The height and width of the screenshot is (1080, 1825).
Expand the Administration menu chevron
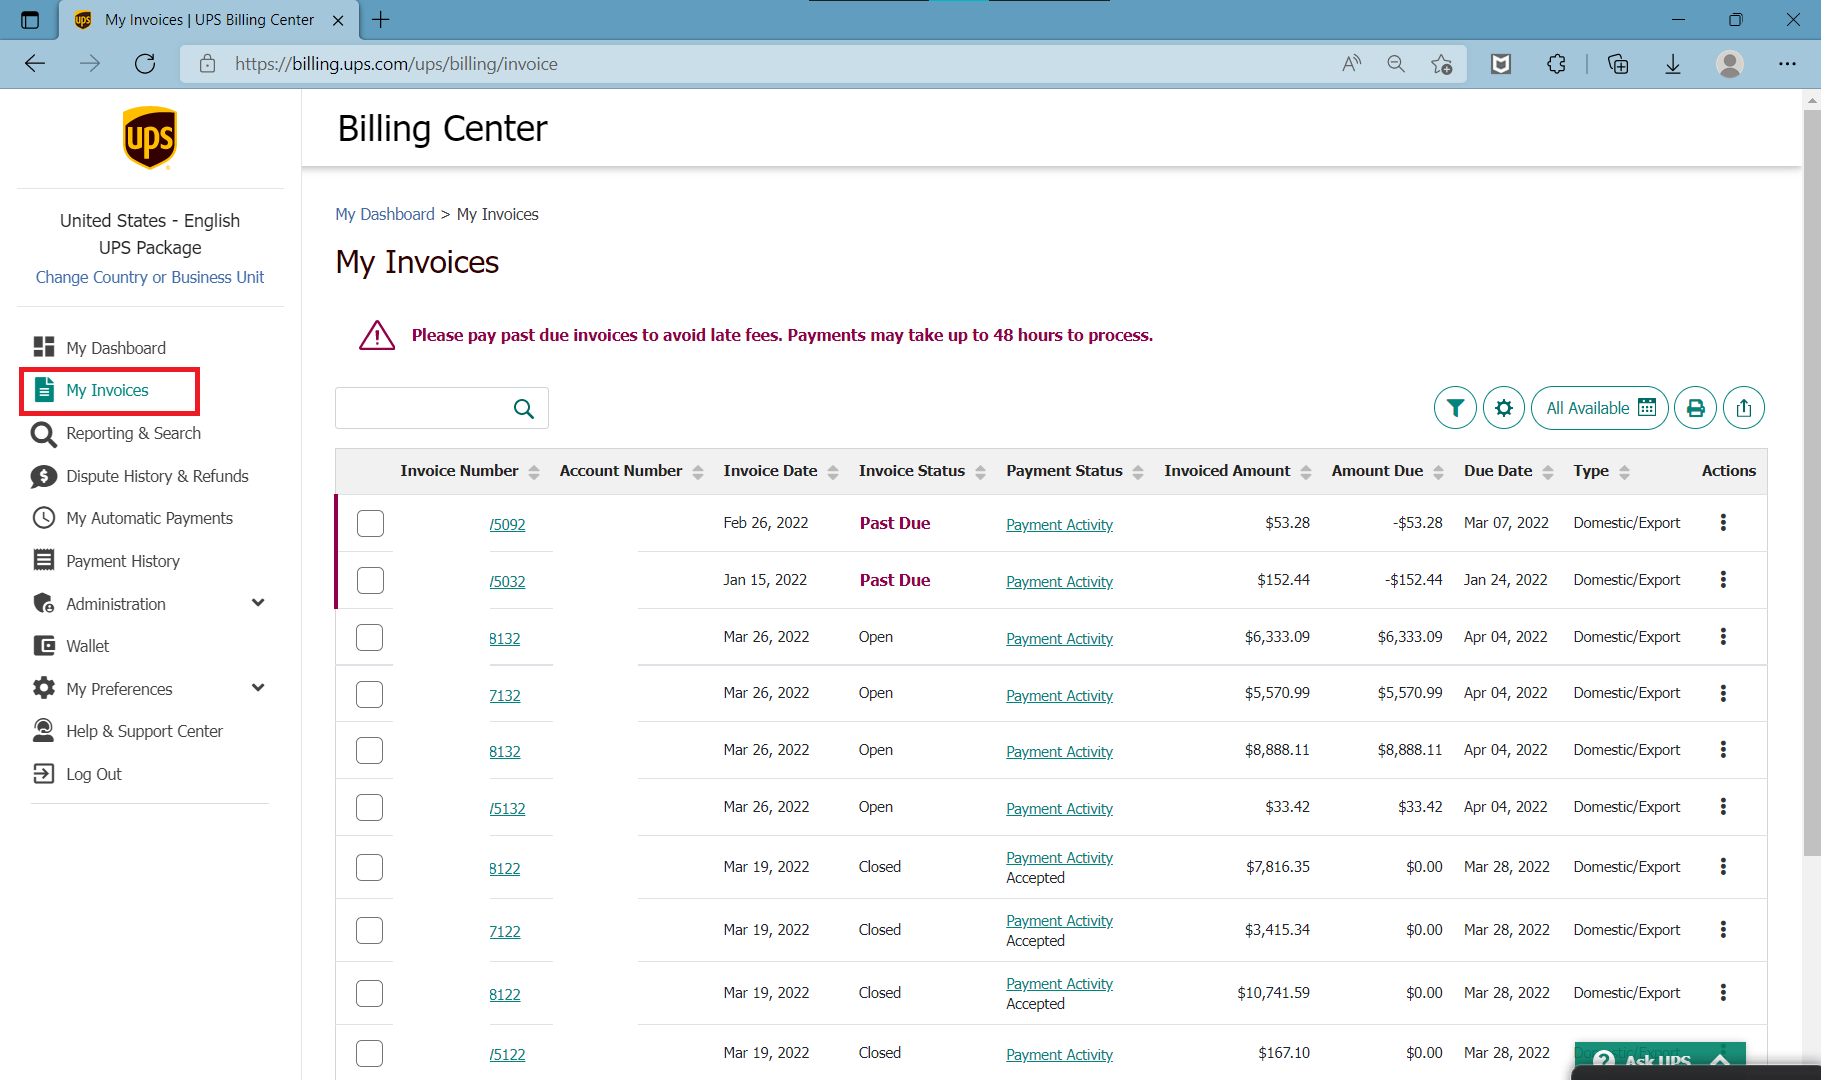(258, 603)
